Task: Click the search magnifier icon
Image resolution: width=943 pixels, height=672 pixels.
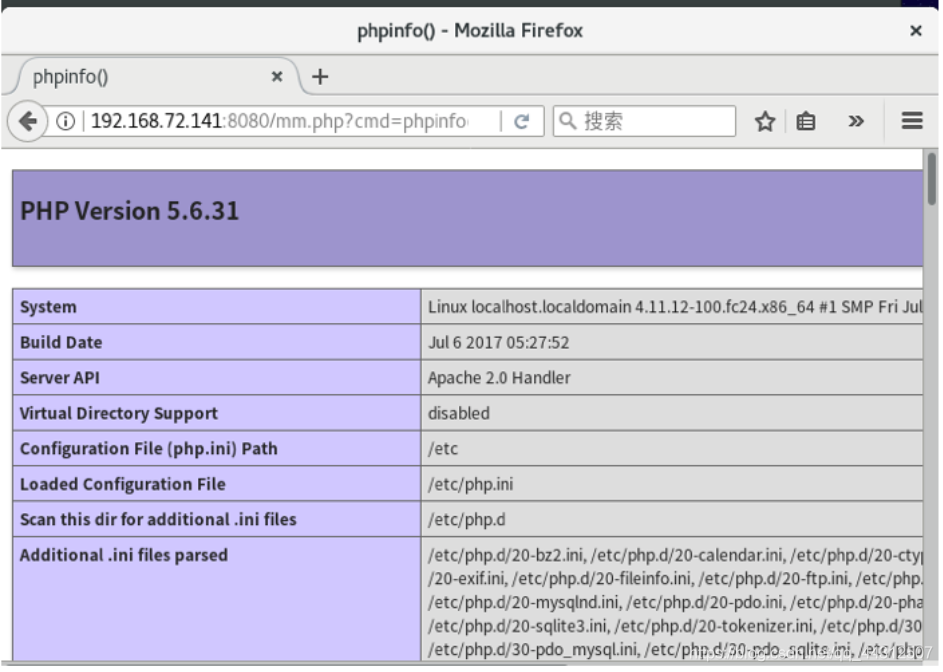Action: pos(567,121)
